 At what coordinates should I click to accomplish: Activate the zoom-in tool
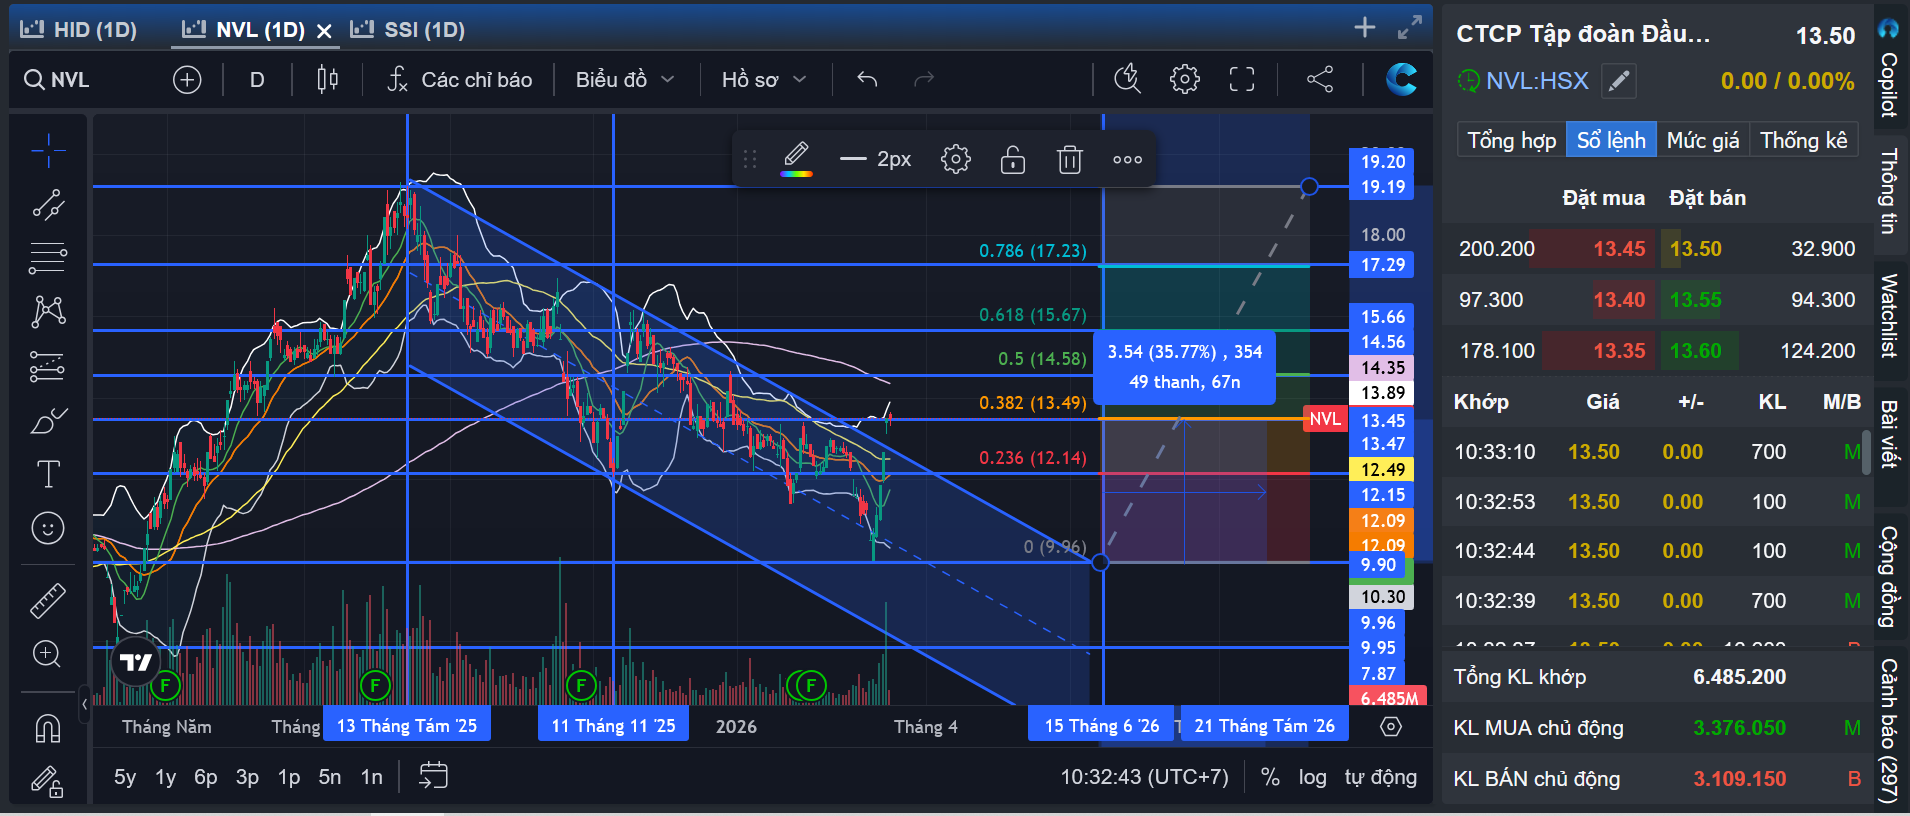48,654
